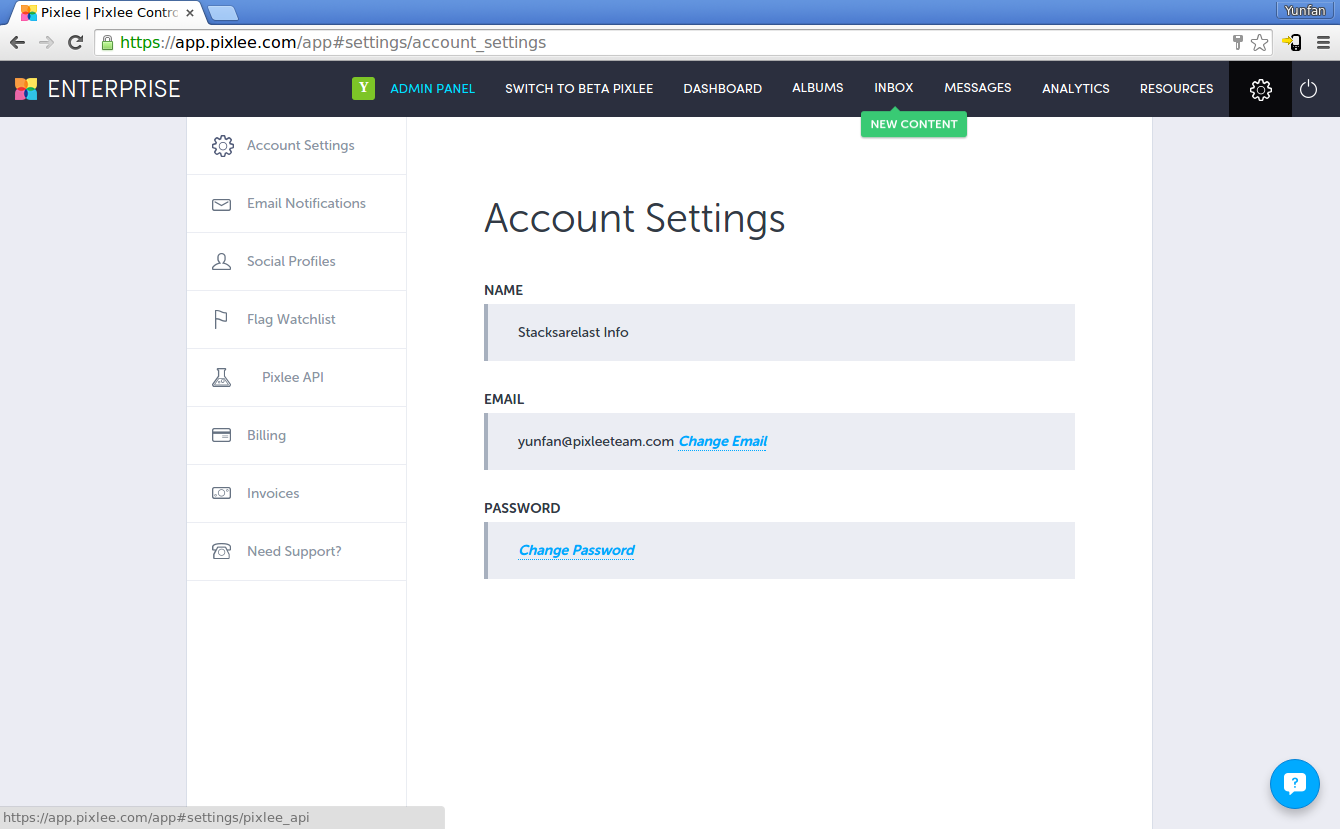This screenshot has width=1340, height=829.
Task: Reload the page with refresh icon
Action: pyautogui.click(x=75, y=42)
